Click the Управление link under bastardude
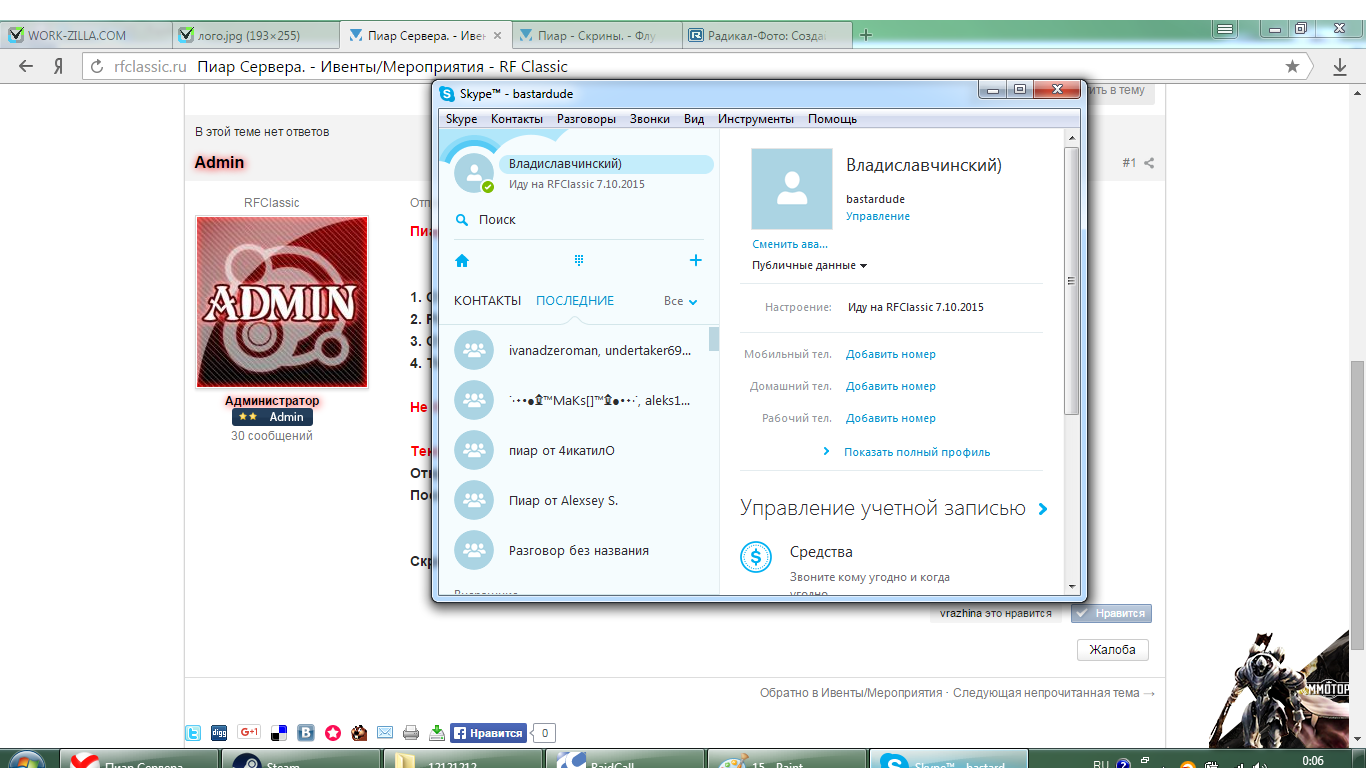The height and width of the screenshot is (768, 1366). (x=878, y=216)
